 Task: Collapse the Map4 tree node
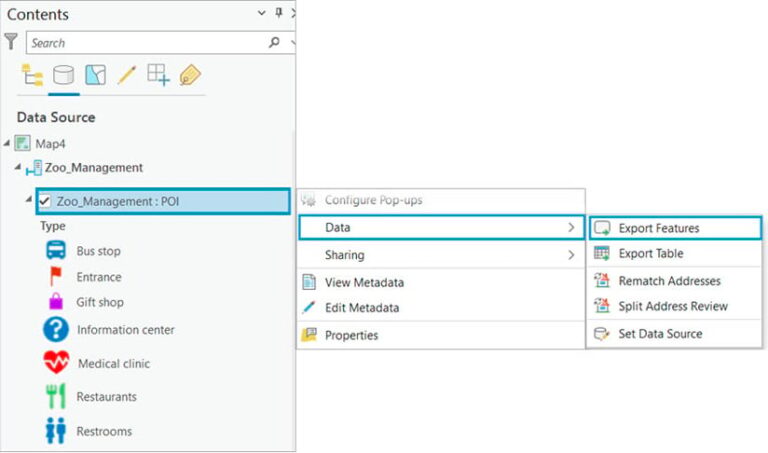(7, 143)
